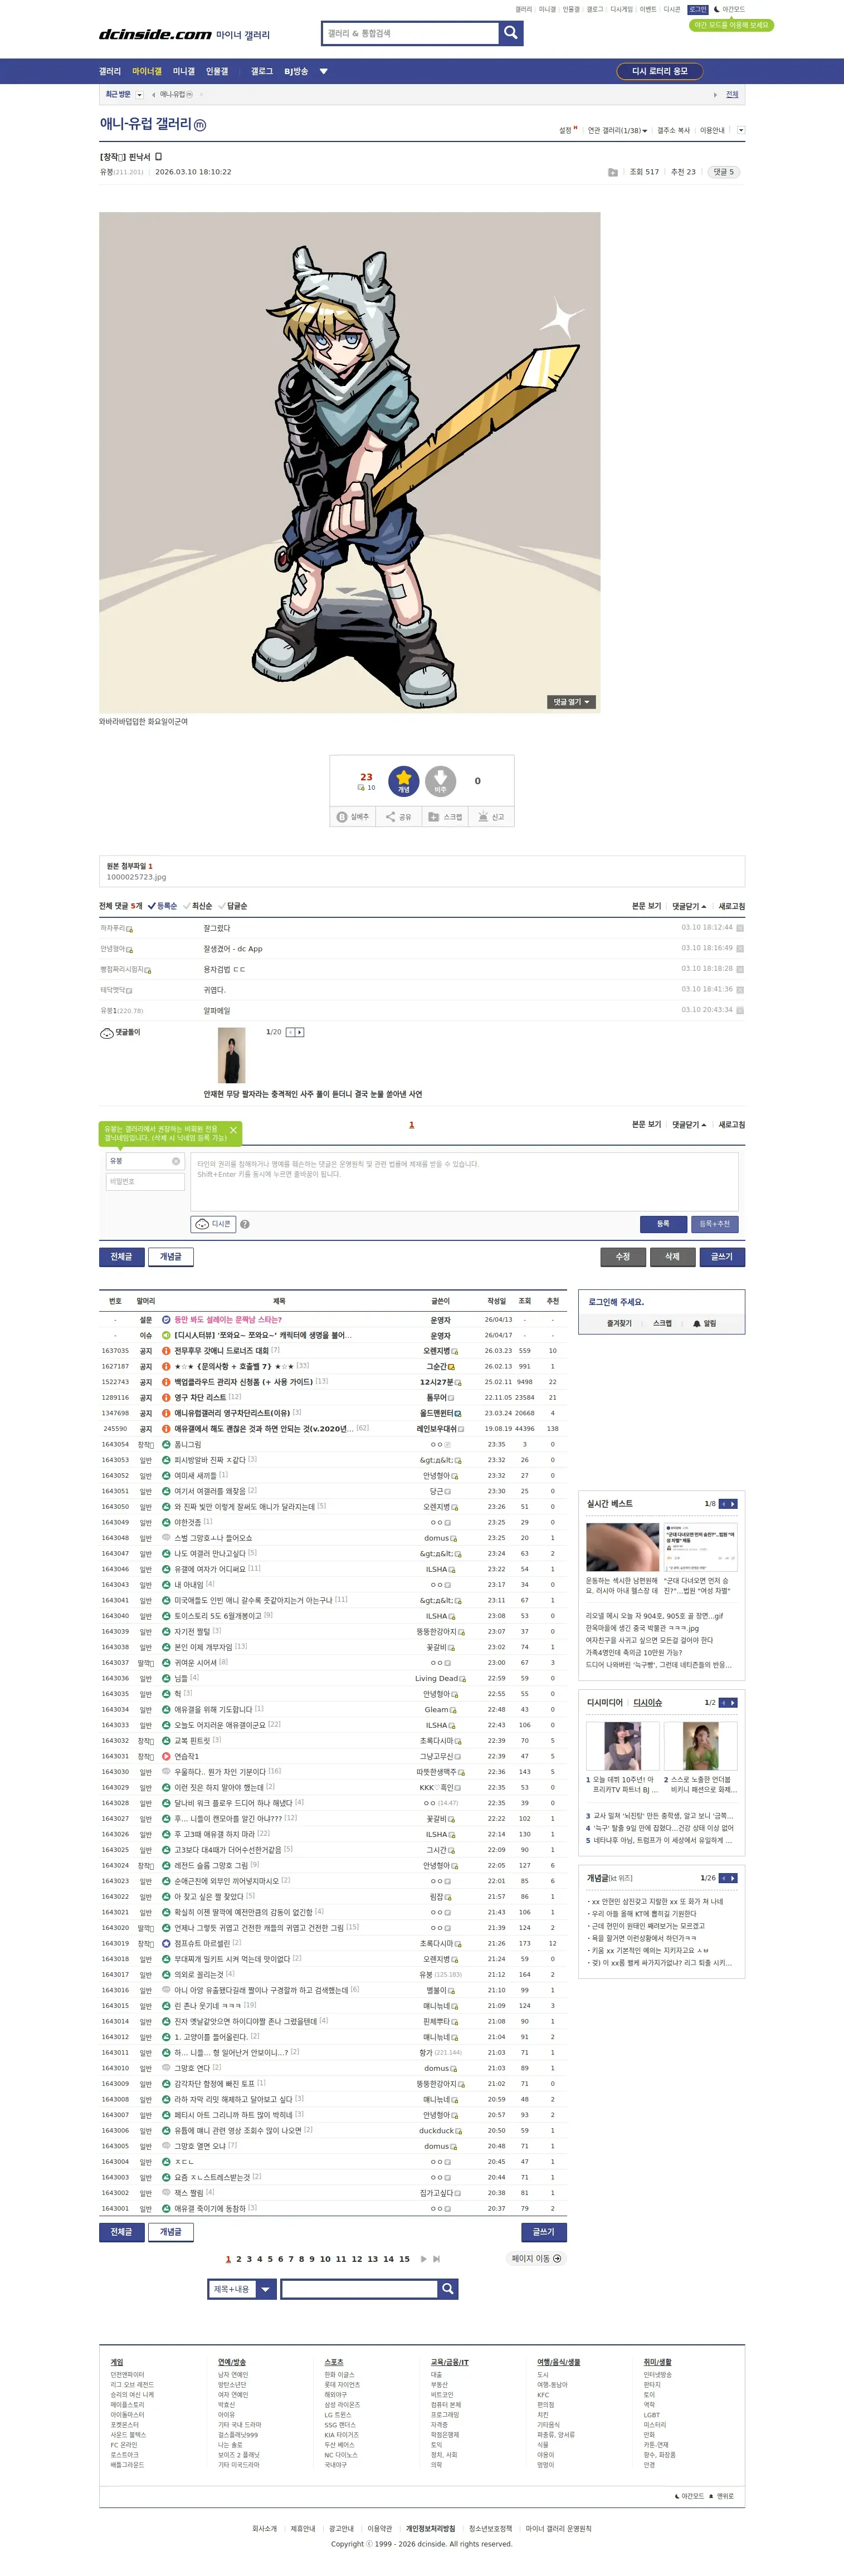Image resolution: width=844 pixels, height=2576 pixels.
Task: Report the post with 신고
Action: pyautogui.click(x=490, y=817)
